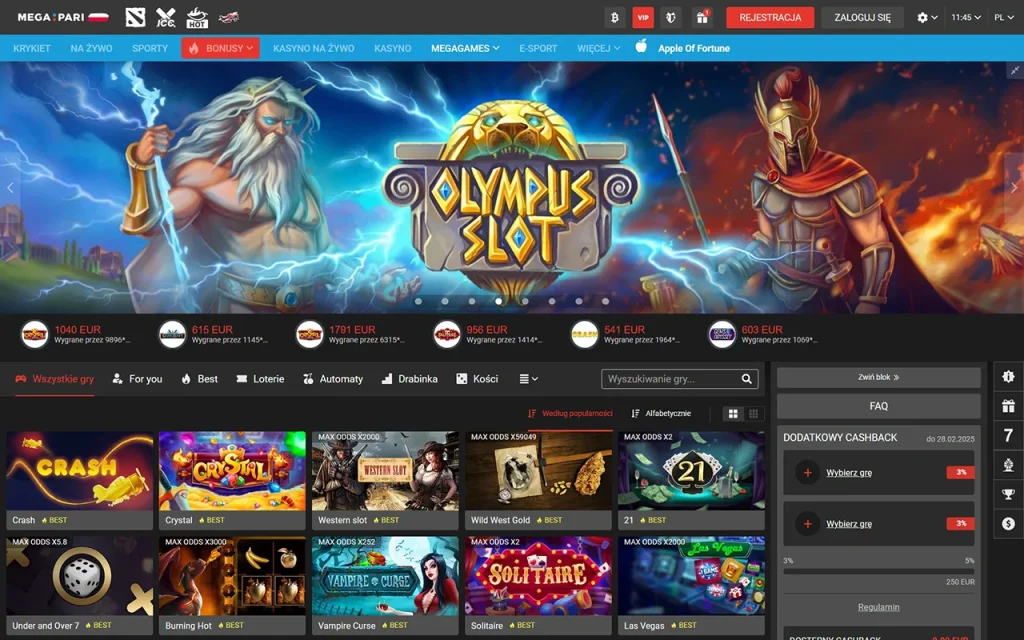The width and height of the screenshot is (1024, 640).
Task: Open the Regulamin link
Action: (878, 607)
